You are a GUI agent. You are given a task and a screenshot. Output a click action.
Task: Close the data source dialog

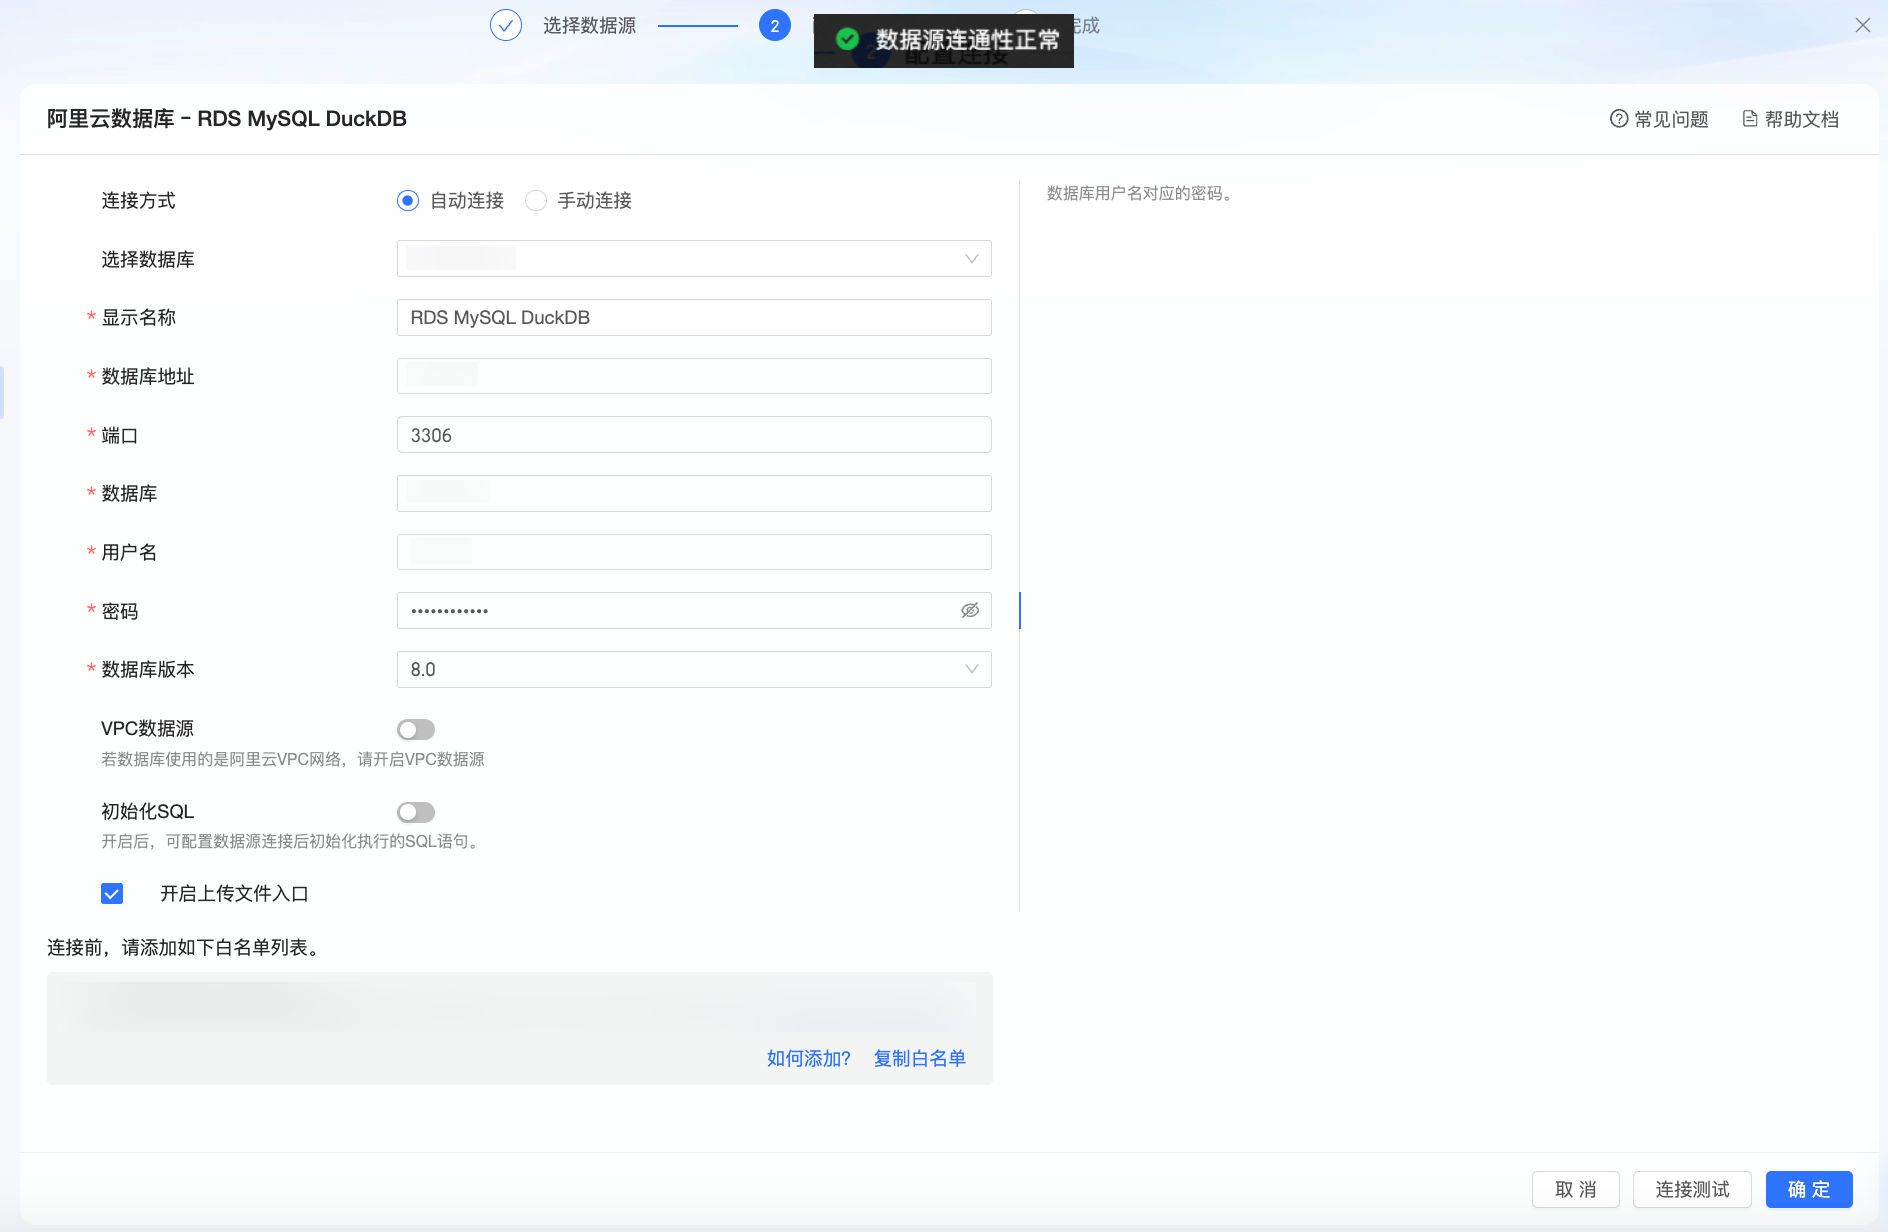[x=1863, y=26]
